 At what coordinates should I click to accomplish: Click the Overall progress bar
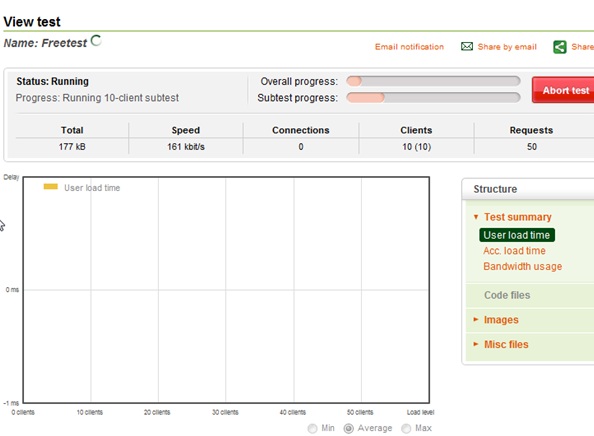[433, 81]
